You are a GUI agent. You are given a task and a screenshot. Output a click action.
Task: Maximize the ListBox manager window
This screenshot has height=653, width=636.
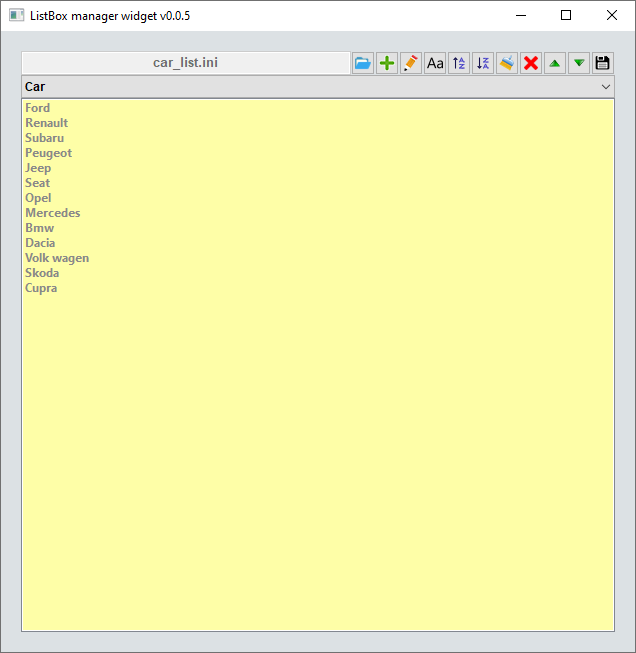pos(566,15)
